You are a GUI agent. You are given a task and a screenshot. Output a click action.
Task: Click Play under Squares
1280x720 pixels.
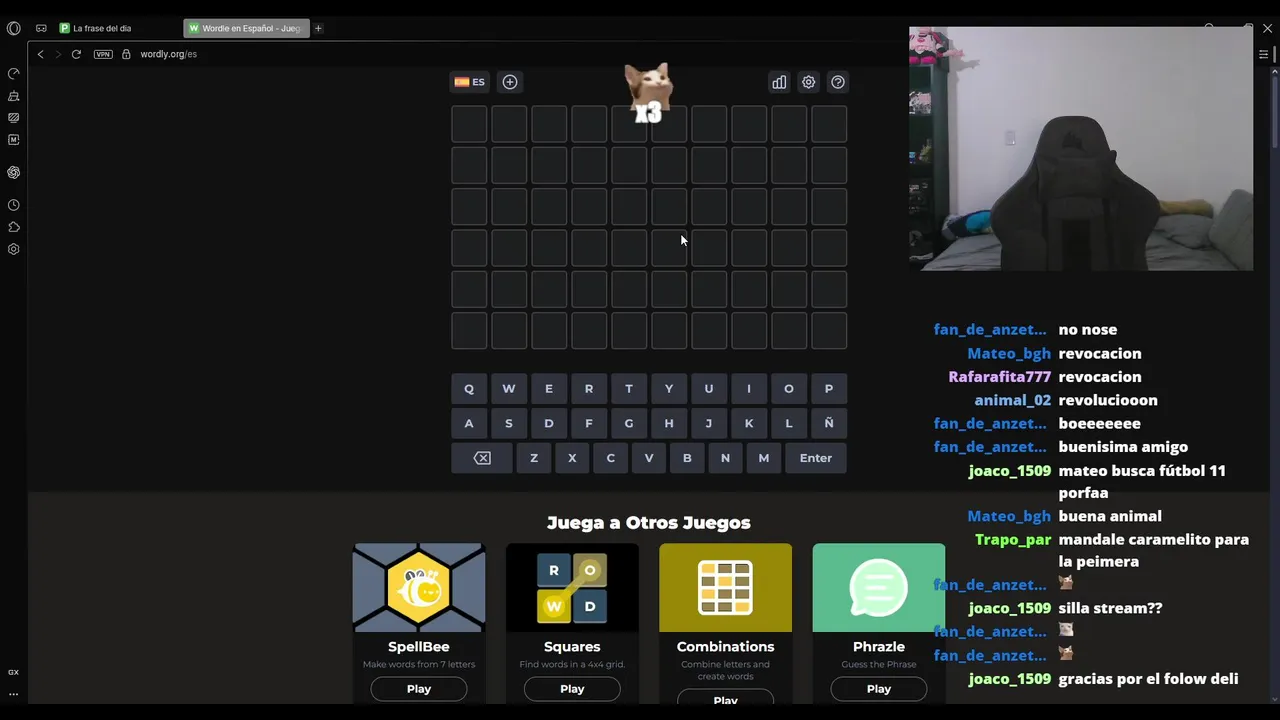[x=572, y=689]
